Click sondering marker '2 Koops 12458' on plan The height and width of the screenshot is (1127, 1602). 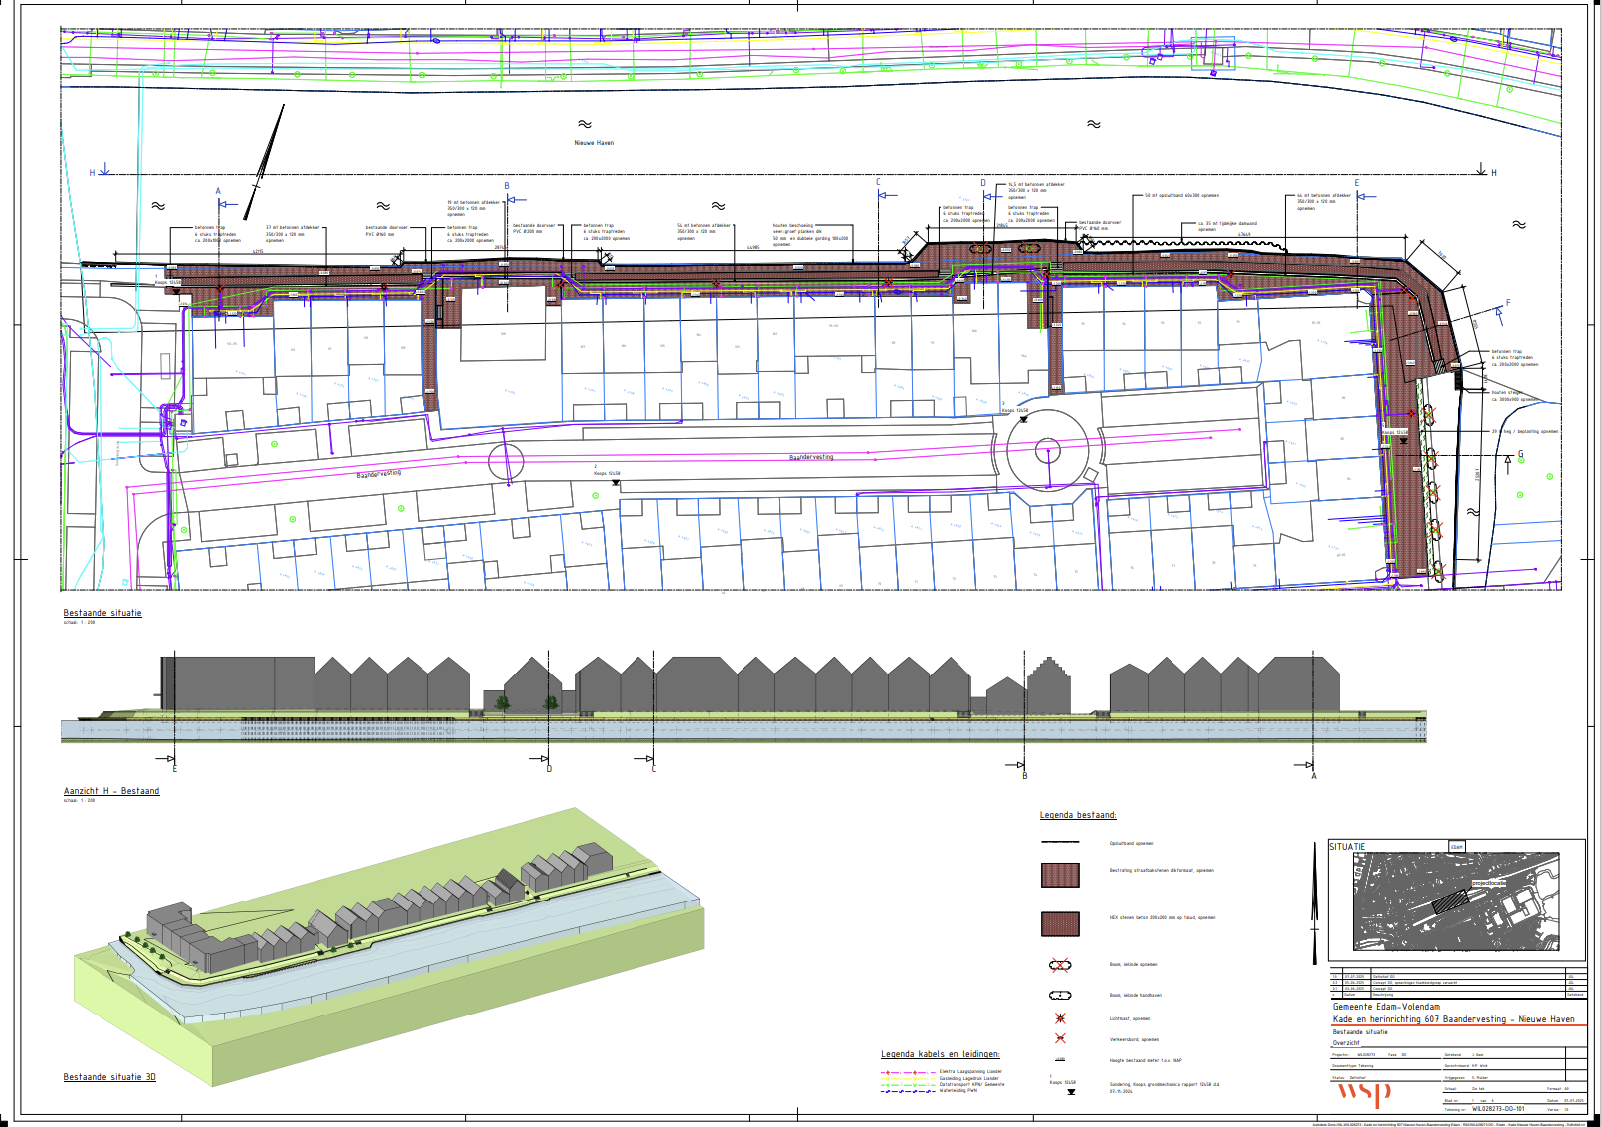pos(607,473)
